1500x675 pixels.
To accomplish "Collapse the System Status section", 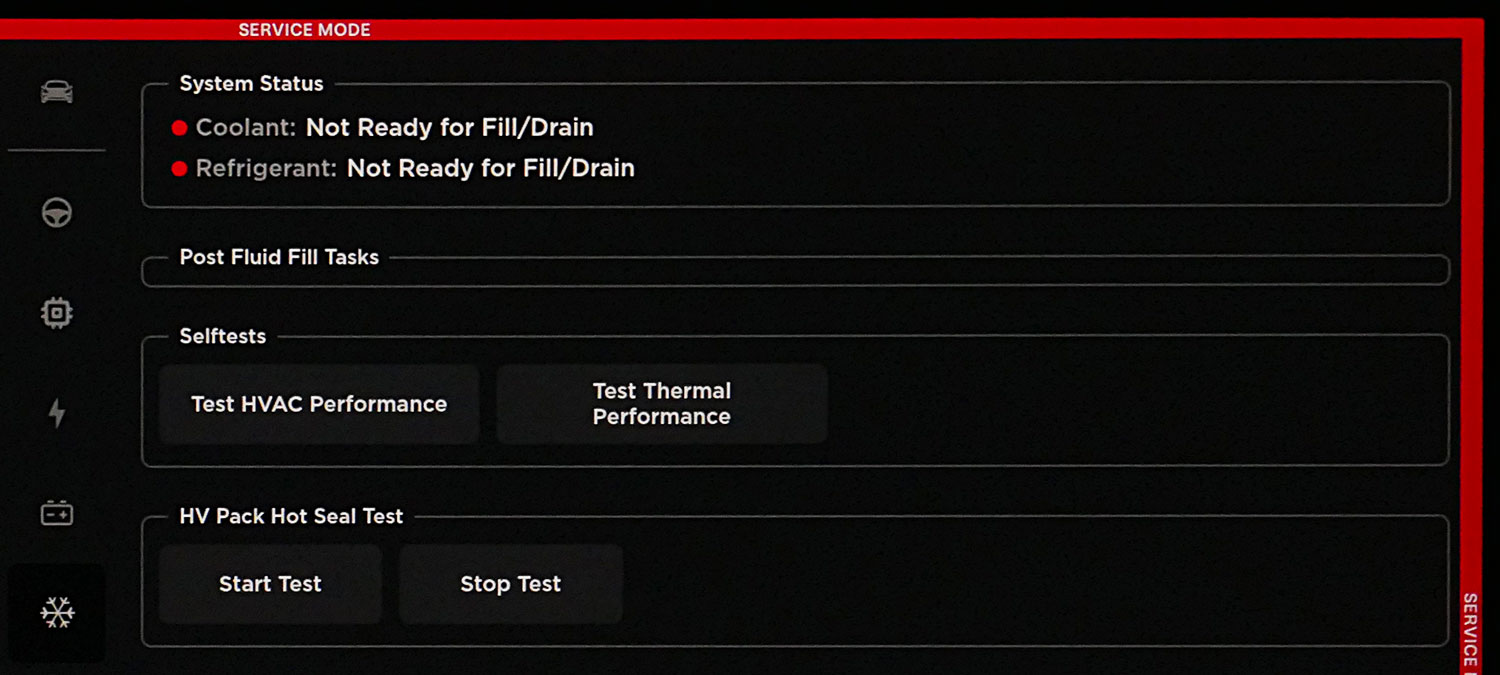I will coord(250,84).
